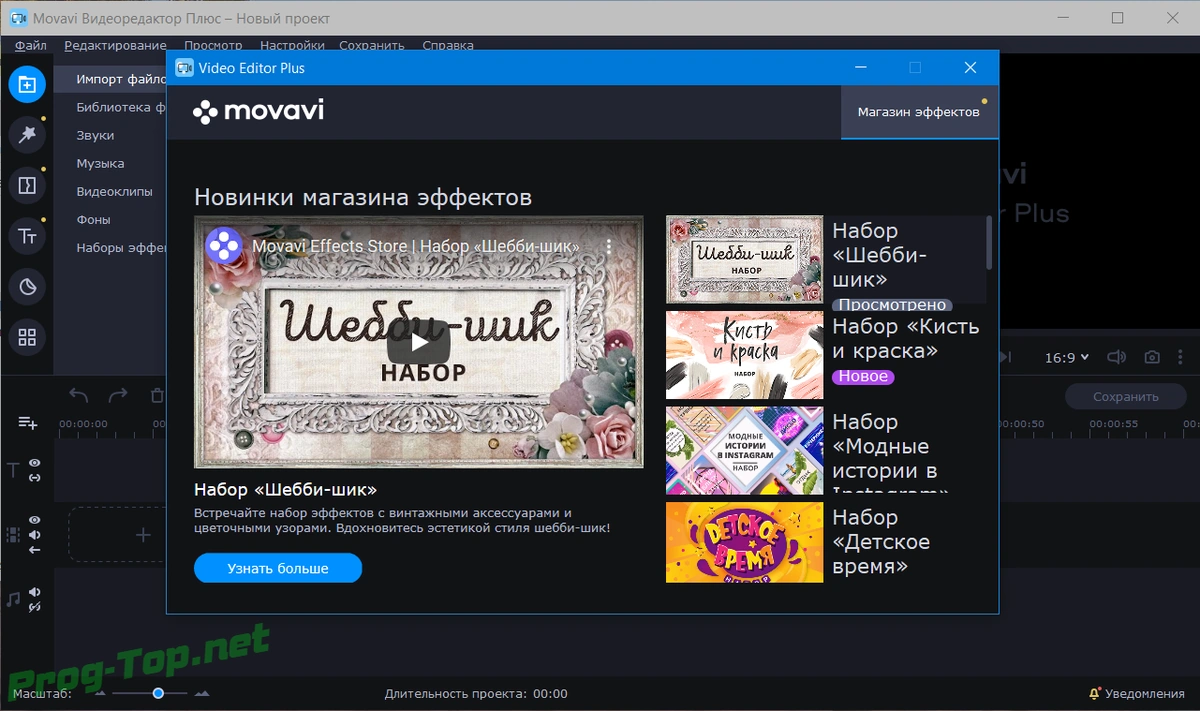The width and height of the screenshot is (1200, 711).
Task: Open the Справка menu
Action: click(x=448, y=45)
